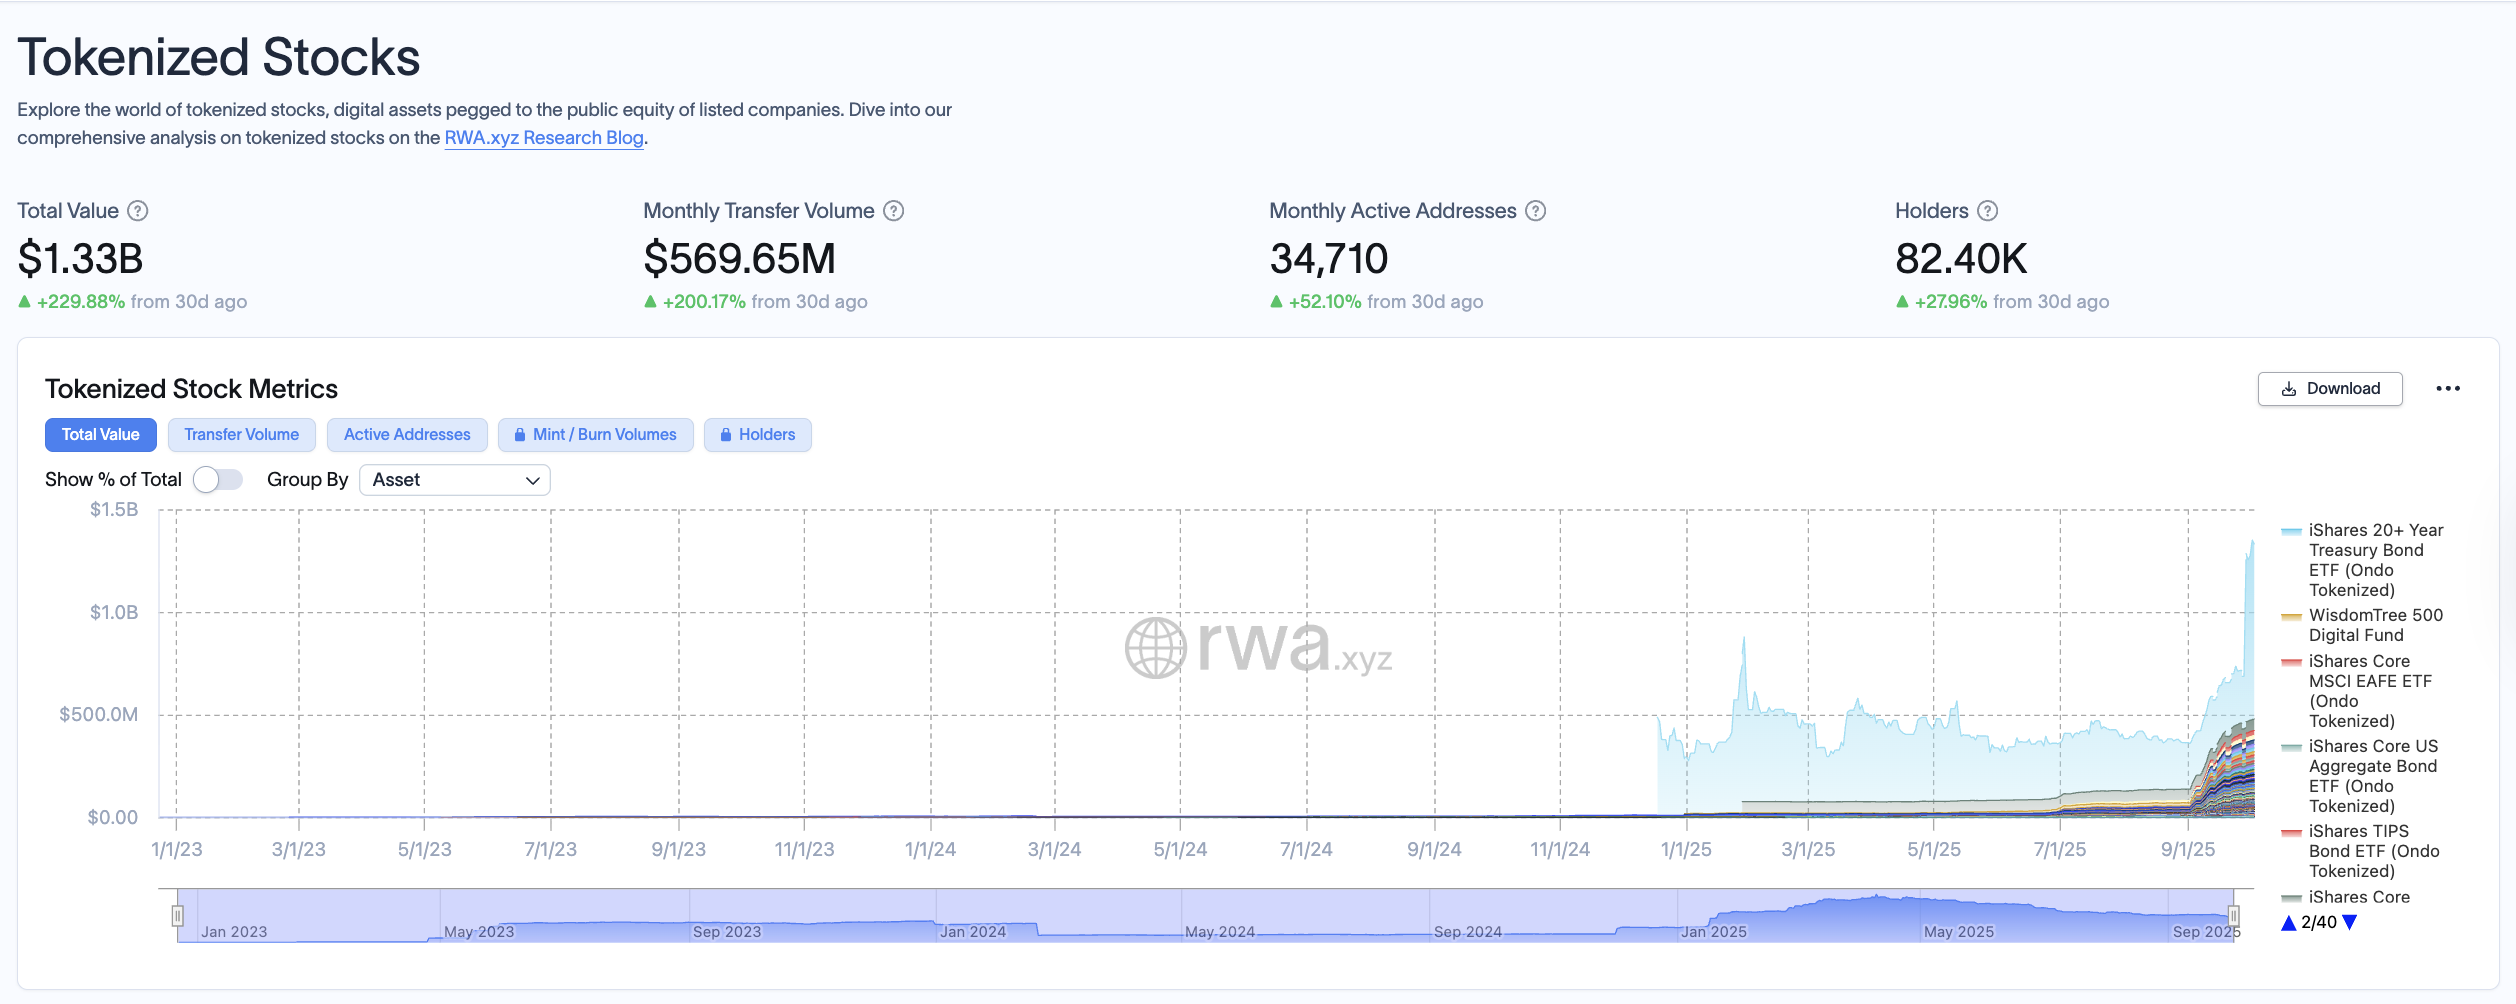This screenshot has width=2516, height=1004.
Task: Switch to the Active Addresses tab
Action: pyautogui.click(x=406, y=434)
